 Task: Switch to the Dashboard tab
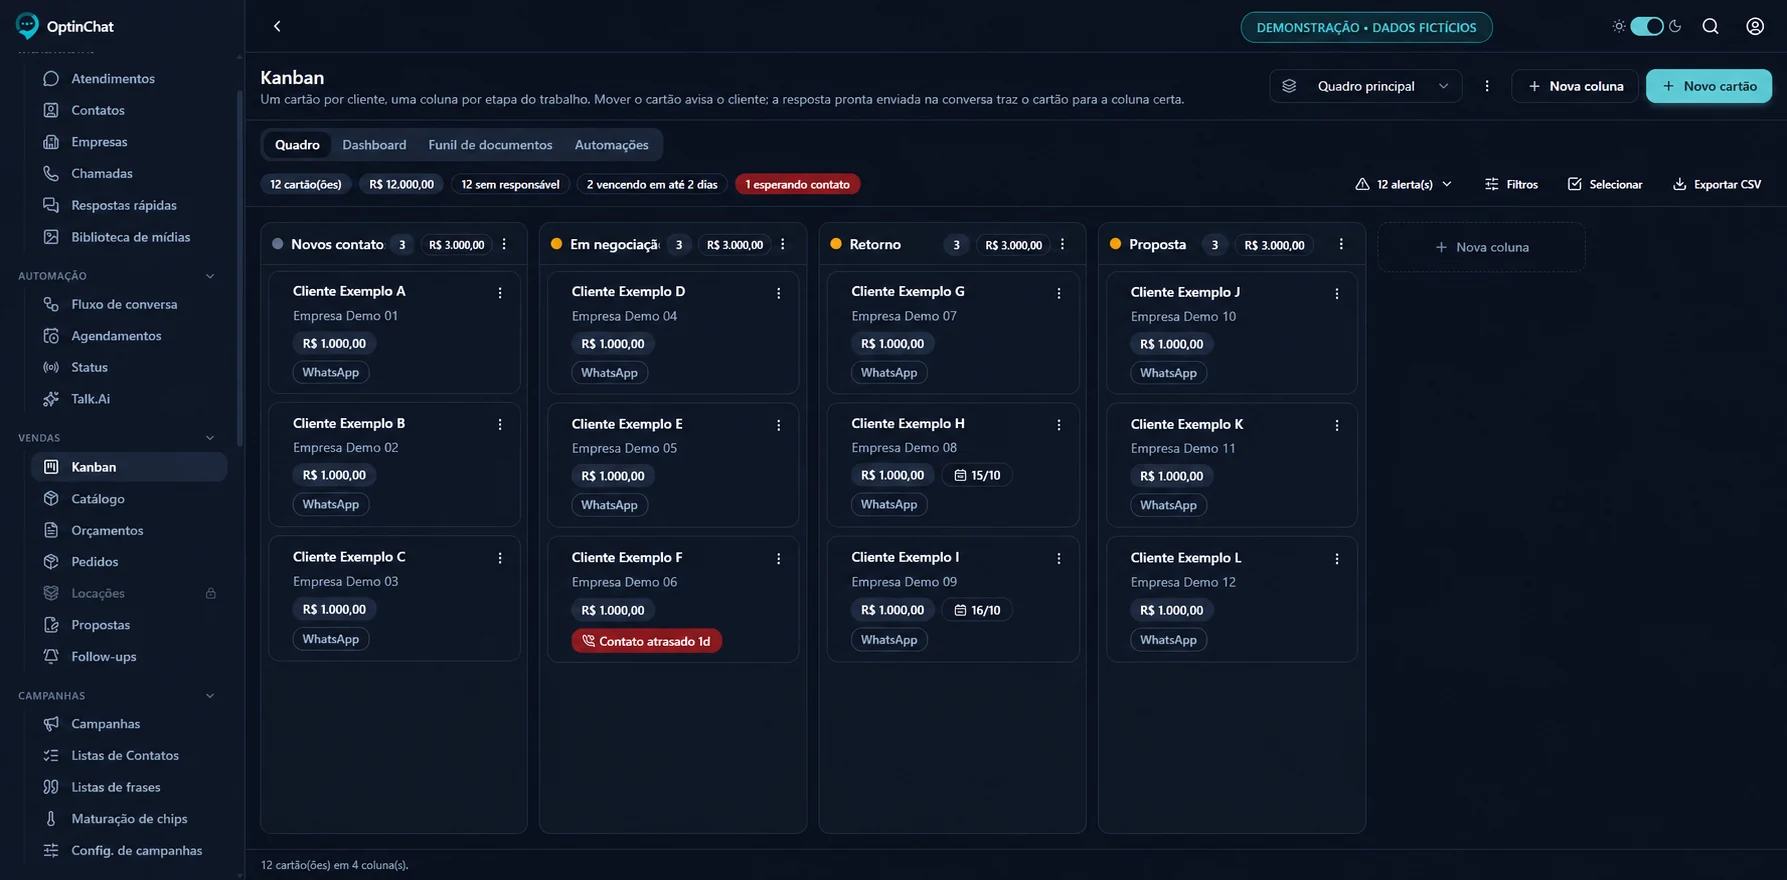(374, 145)
